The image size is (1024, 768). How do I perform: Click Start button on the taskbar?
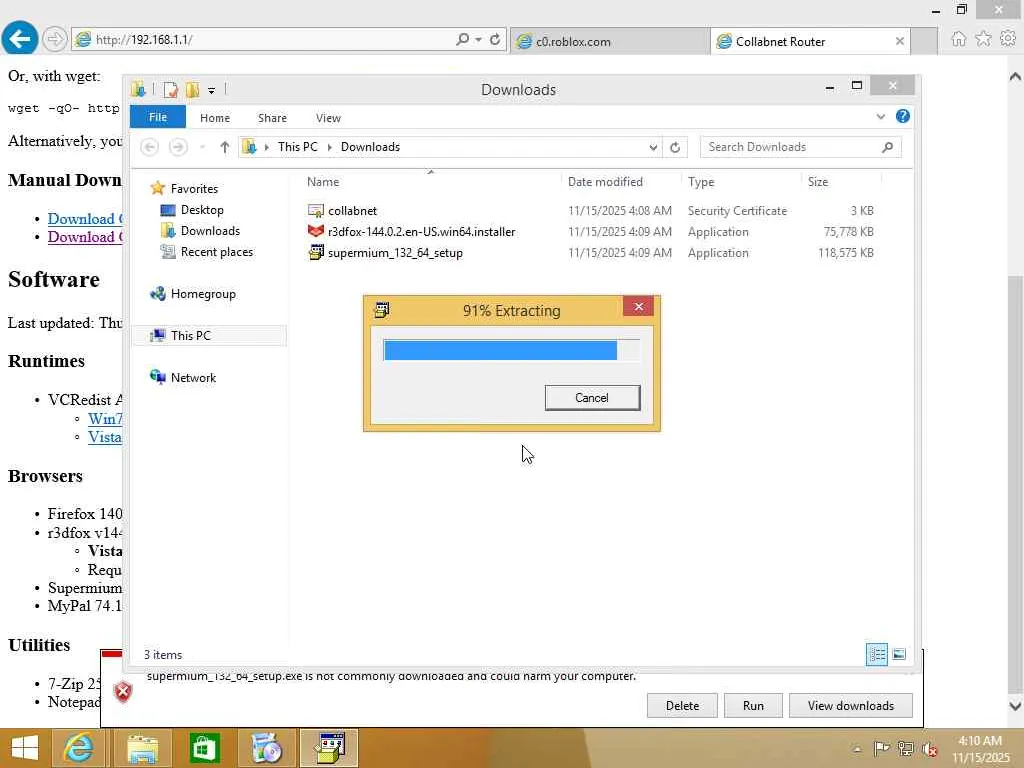click(24, 748)
